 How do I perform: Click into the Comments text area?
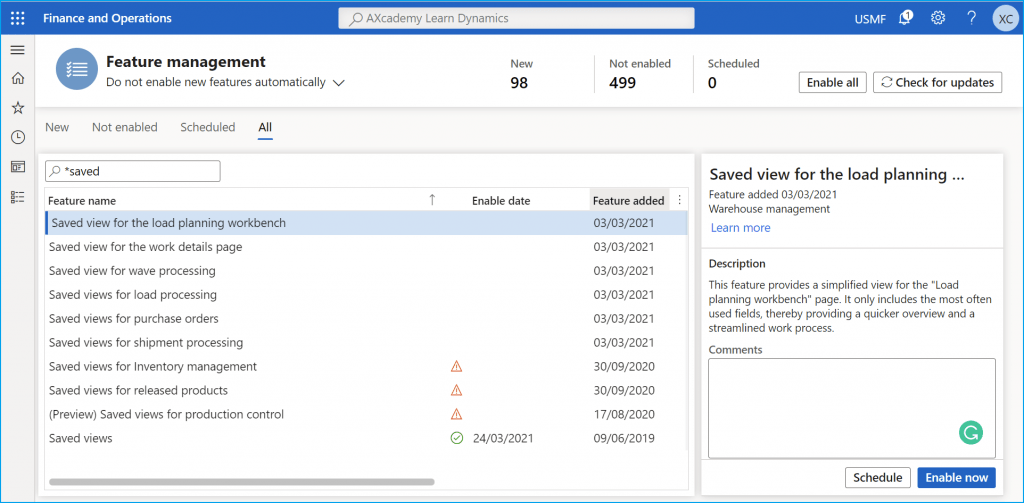(x=852, y=408)
